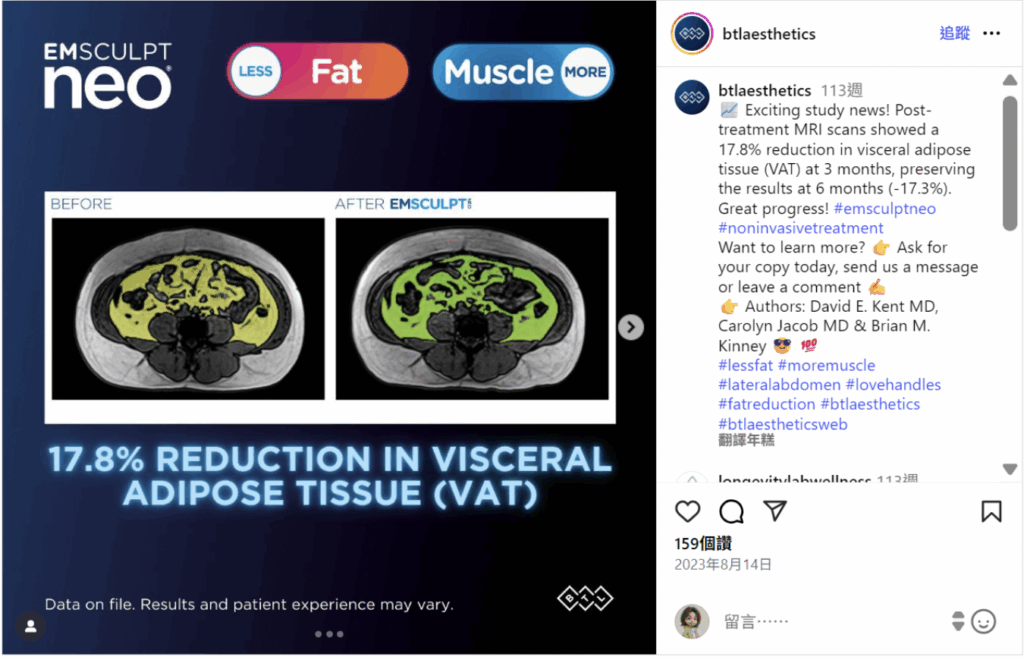
Task: Open the three-dot more options menu
Action: pos(991,33)
